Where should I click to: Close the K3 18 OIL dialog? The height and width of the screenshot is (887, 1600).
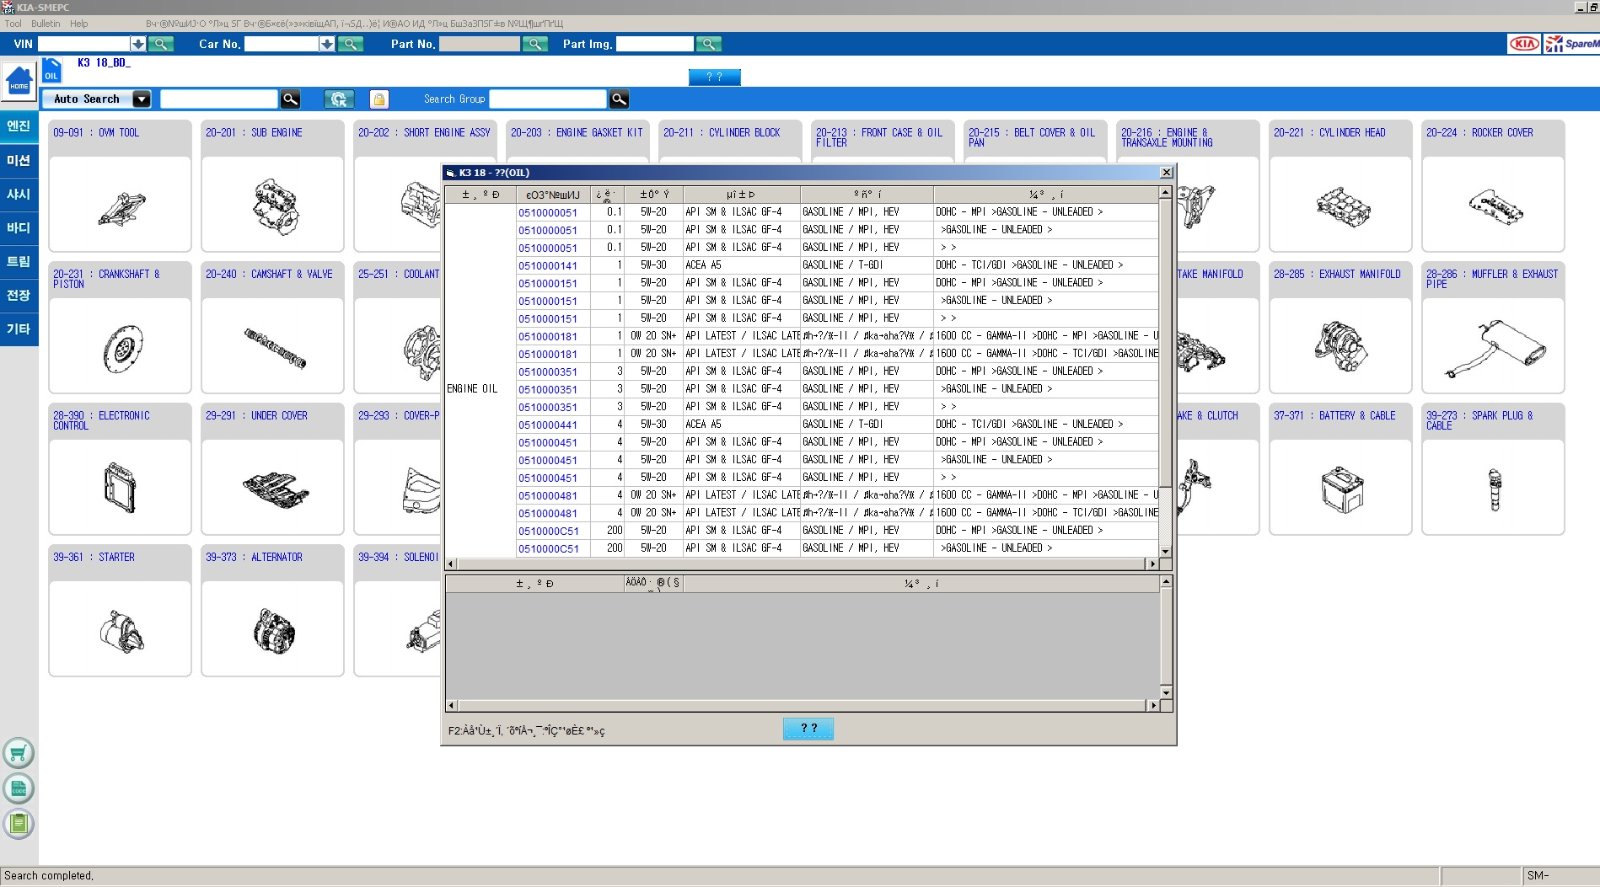click(x=1166, y=172)
